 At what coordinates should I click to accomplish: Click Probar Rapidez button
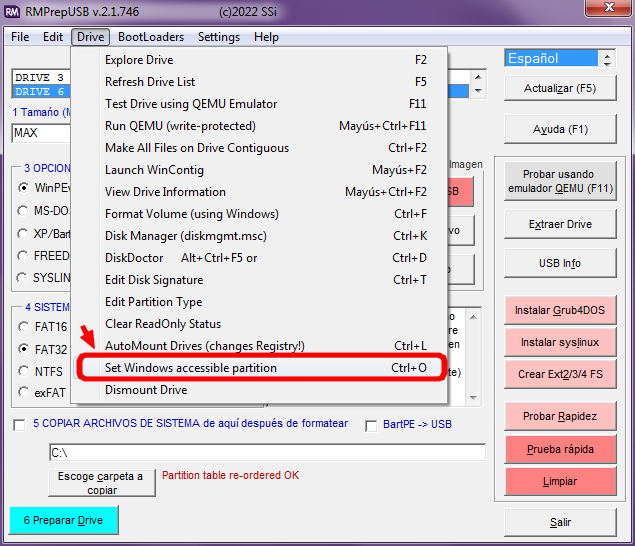560,416
